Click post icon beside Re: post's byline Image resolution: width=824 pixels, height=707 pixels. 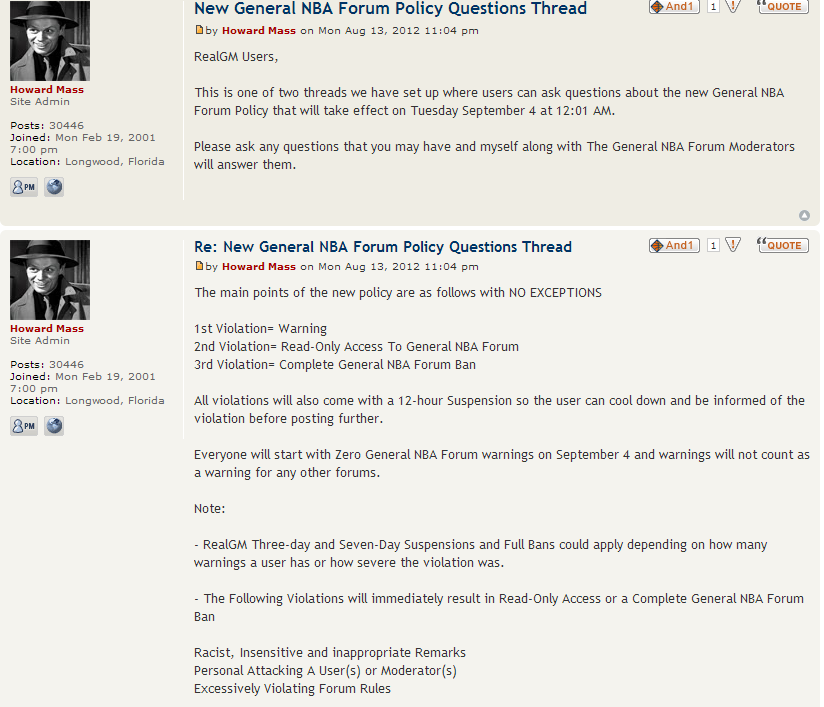(199, 266)
